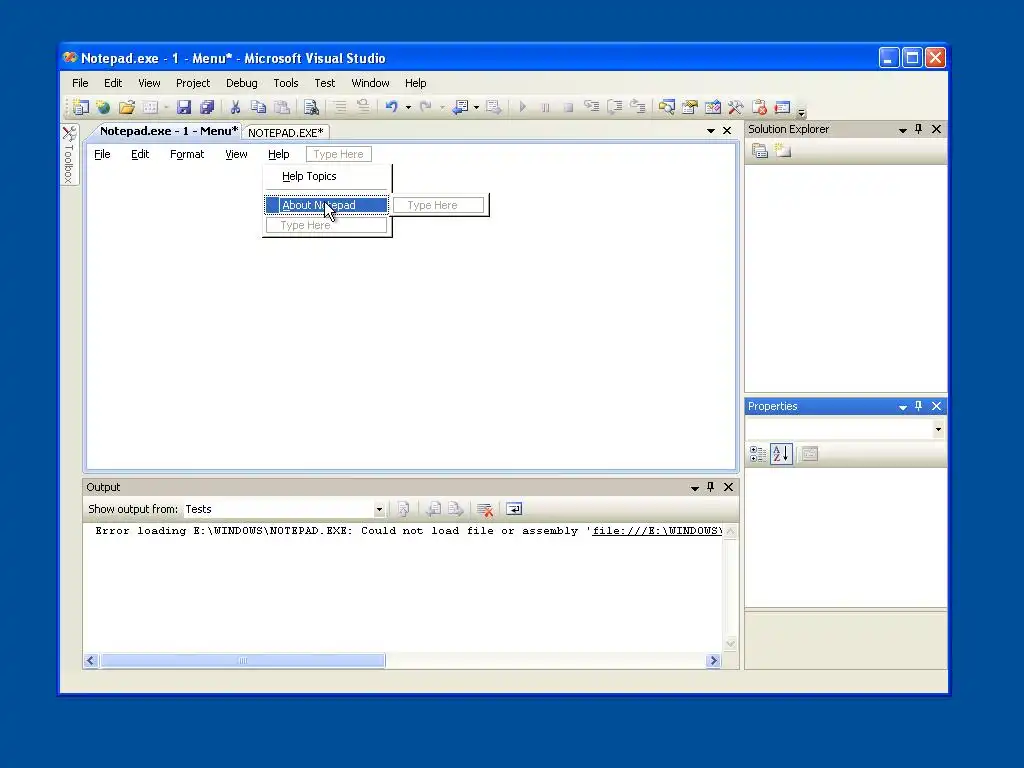
Task: Click Output scrollbar left arrow
Action: 91,660
